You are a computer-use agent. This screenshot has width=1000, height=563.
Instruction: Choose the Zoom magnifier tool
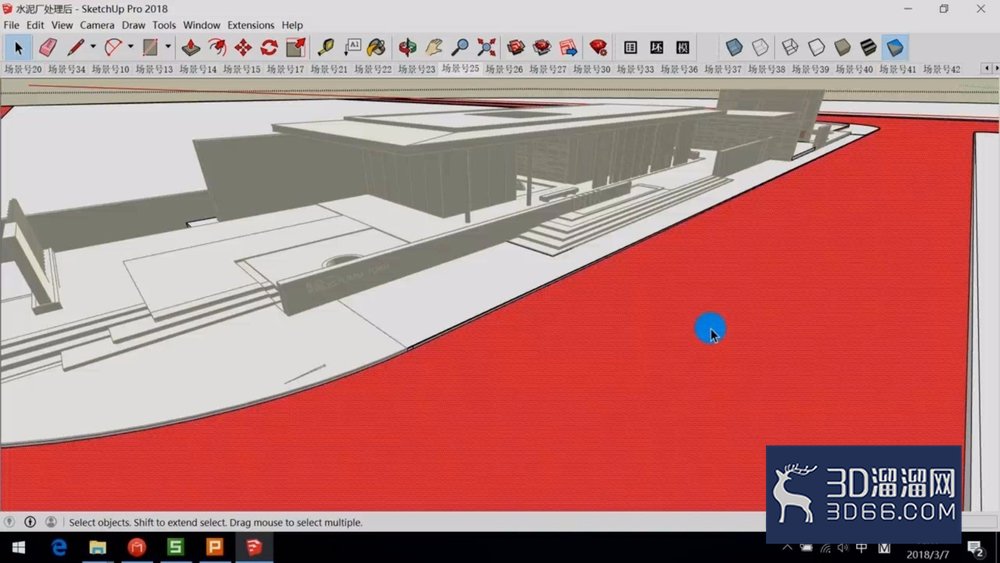460,47
